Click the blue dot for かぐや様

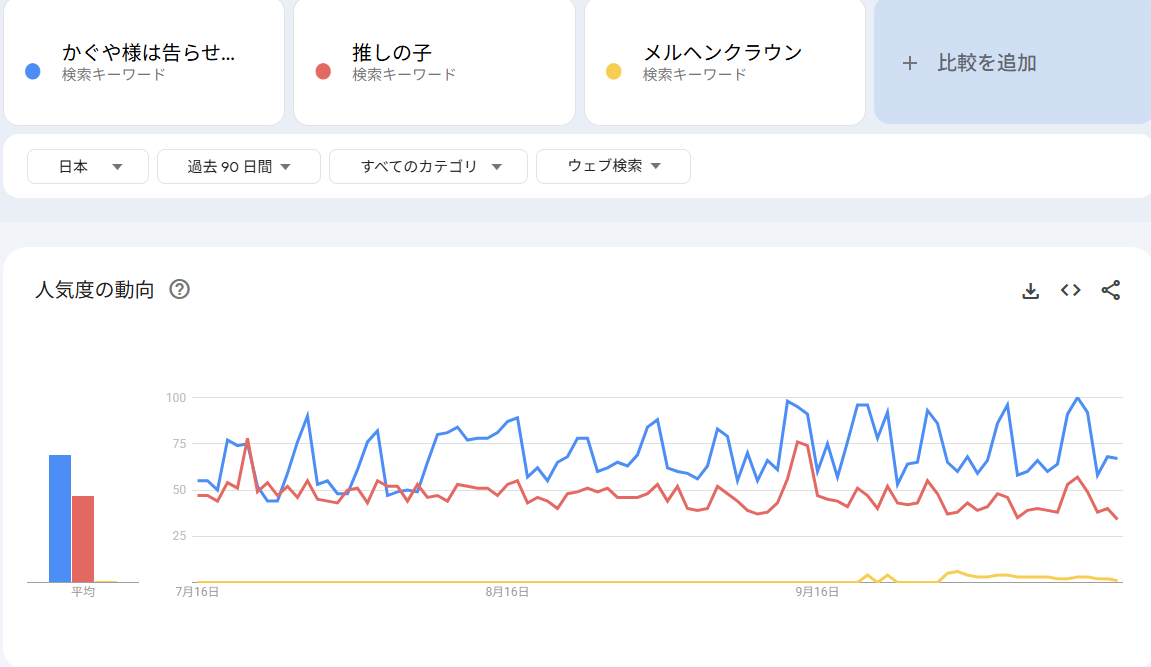pyautogui.click(x=33, y=71)
